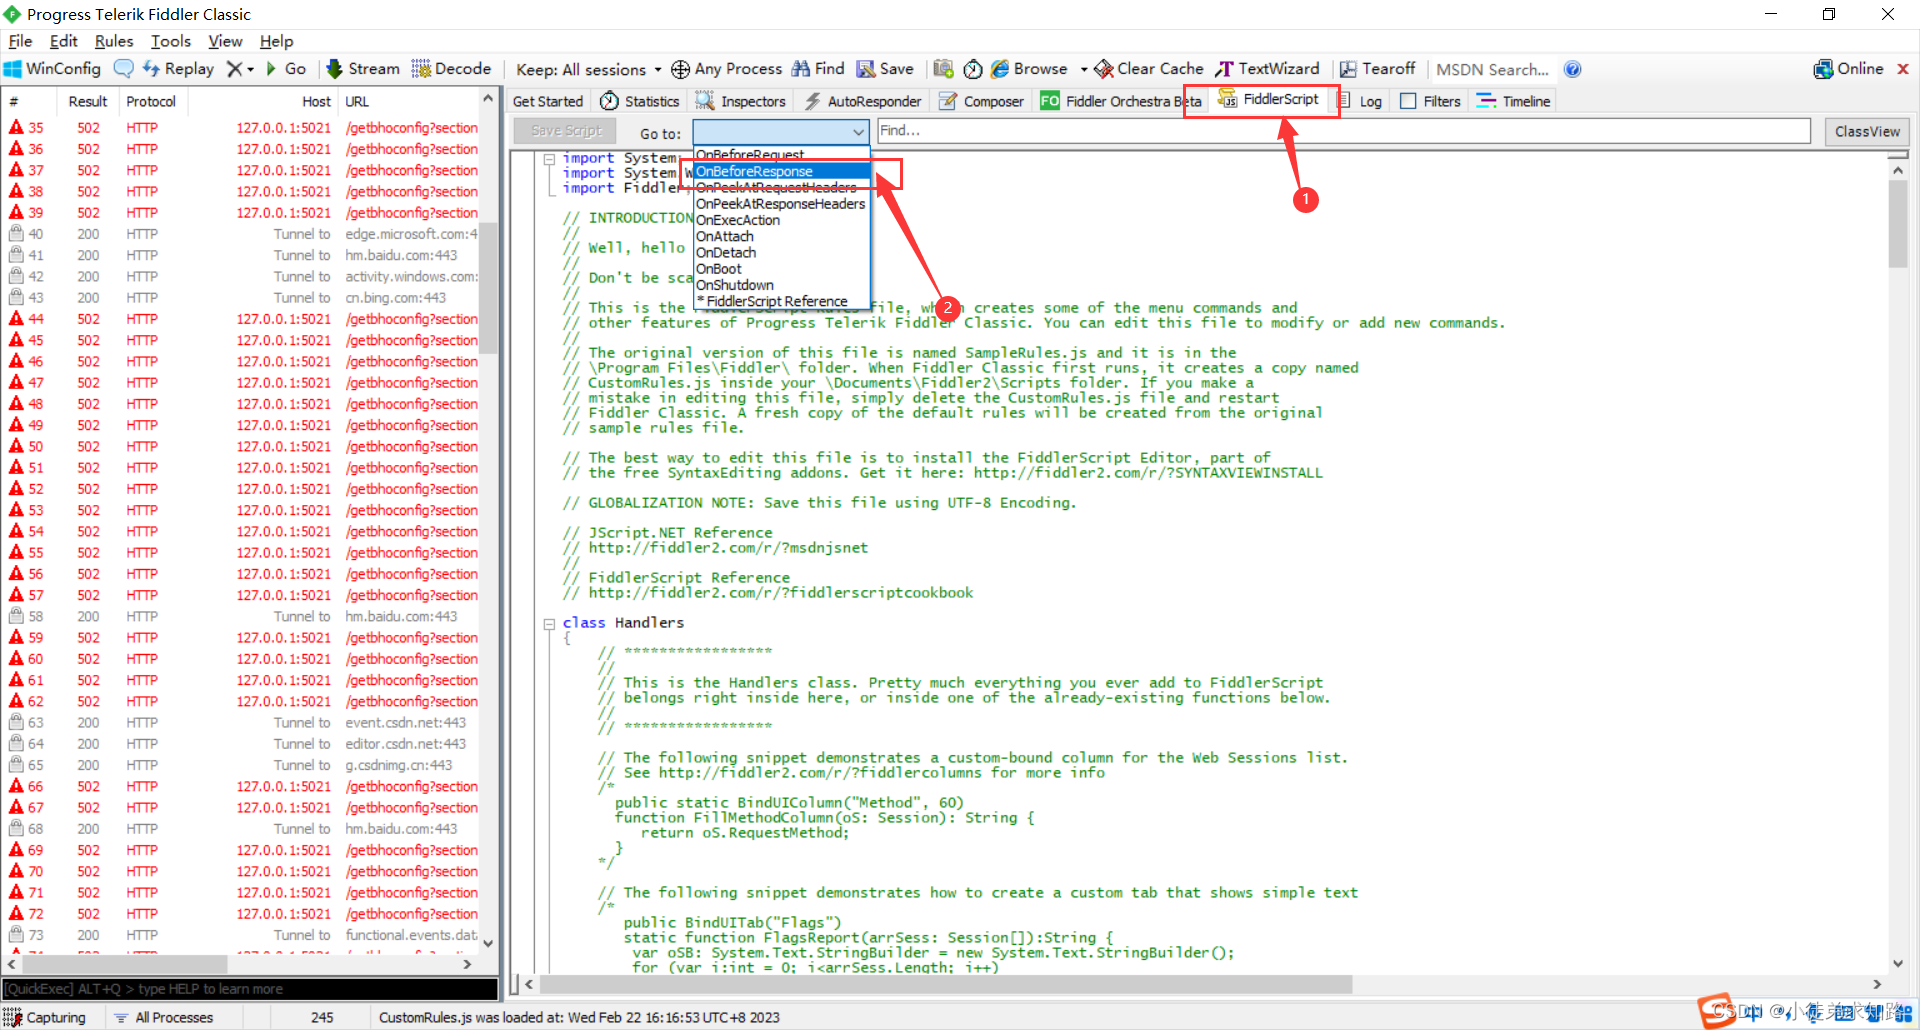
Task: Open the Rules menu
Action: pos(114,41)
